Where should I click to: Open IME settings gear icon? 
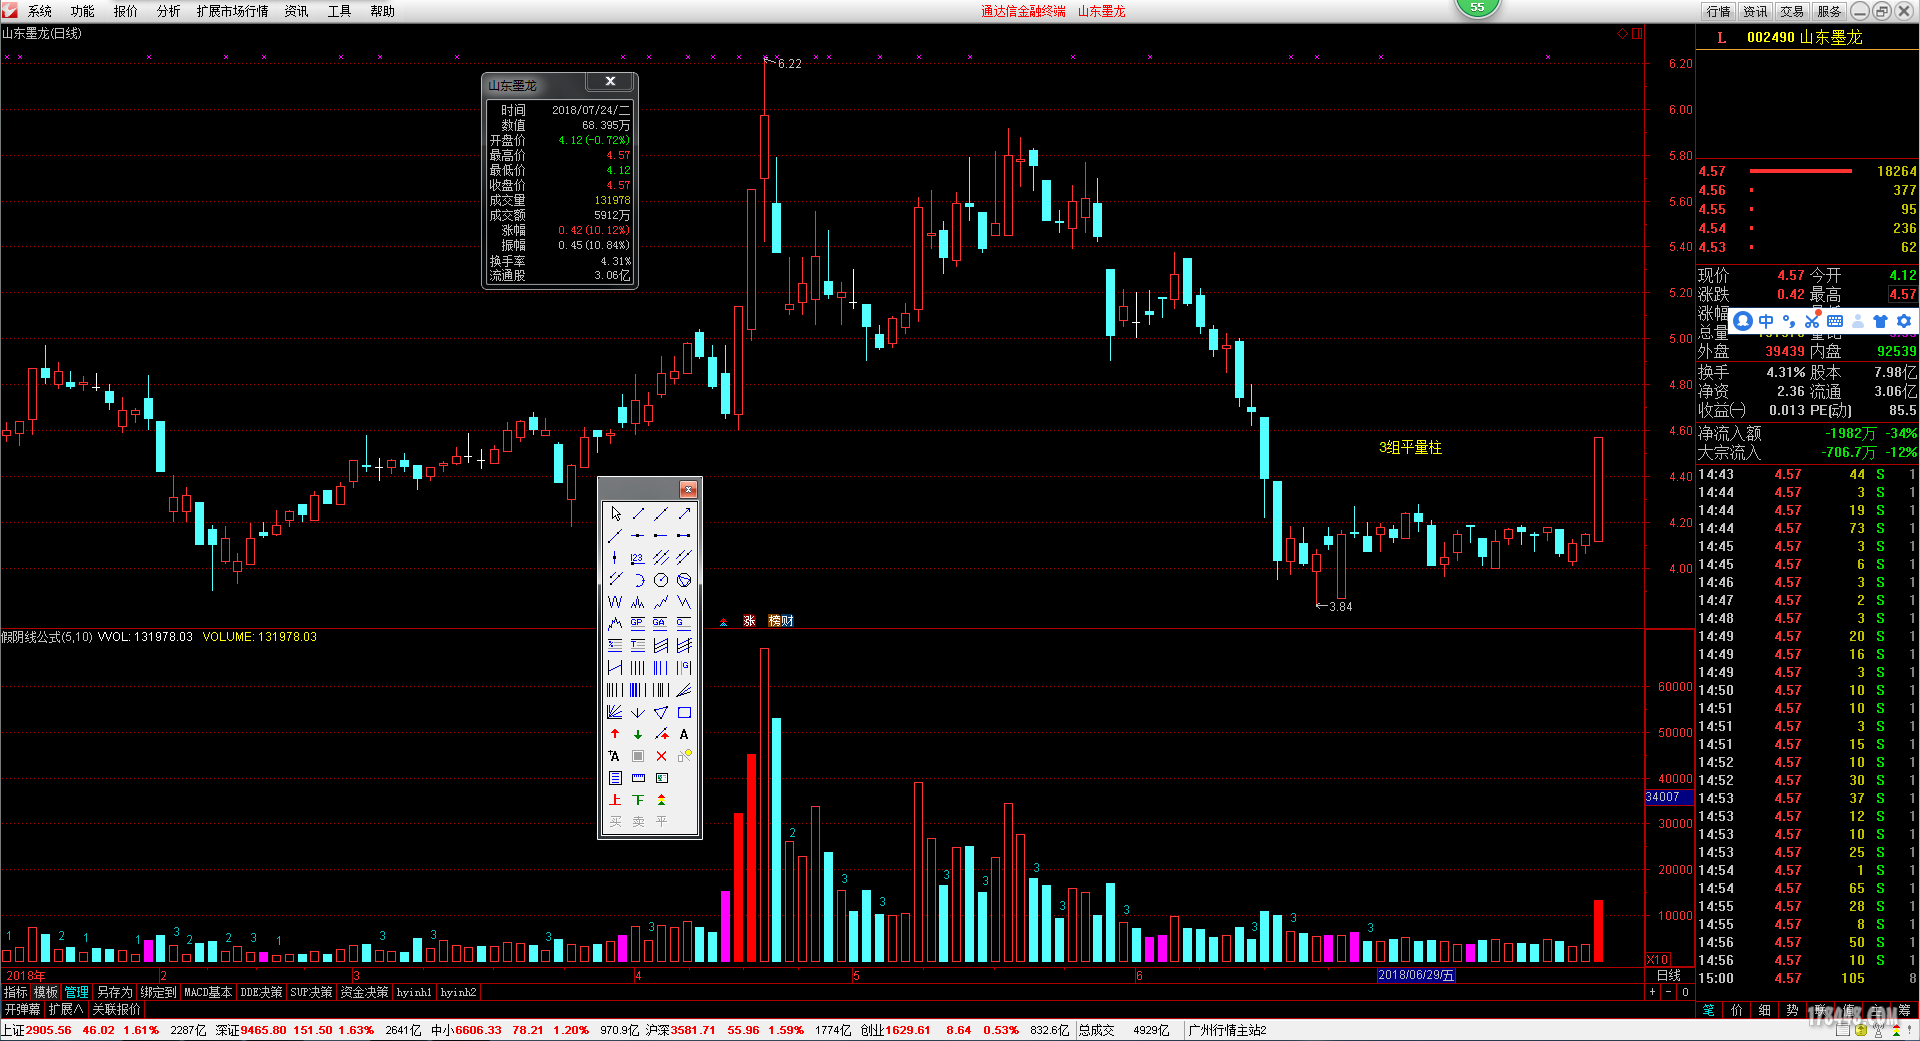point(1903,321)
